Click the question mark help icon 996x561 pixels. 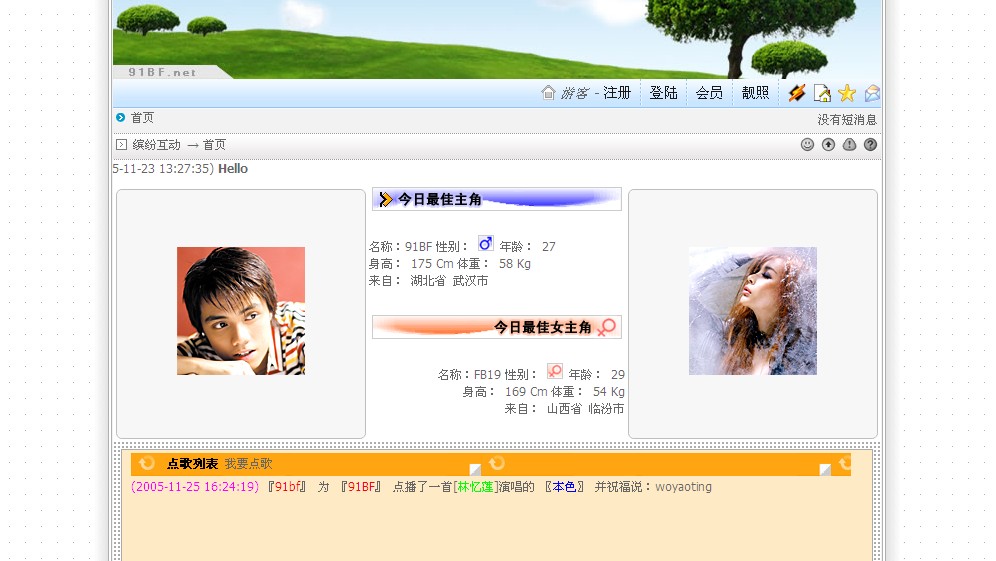tap(870, 144)
